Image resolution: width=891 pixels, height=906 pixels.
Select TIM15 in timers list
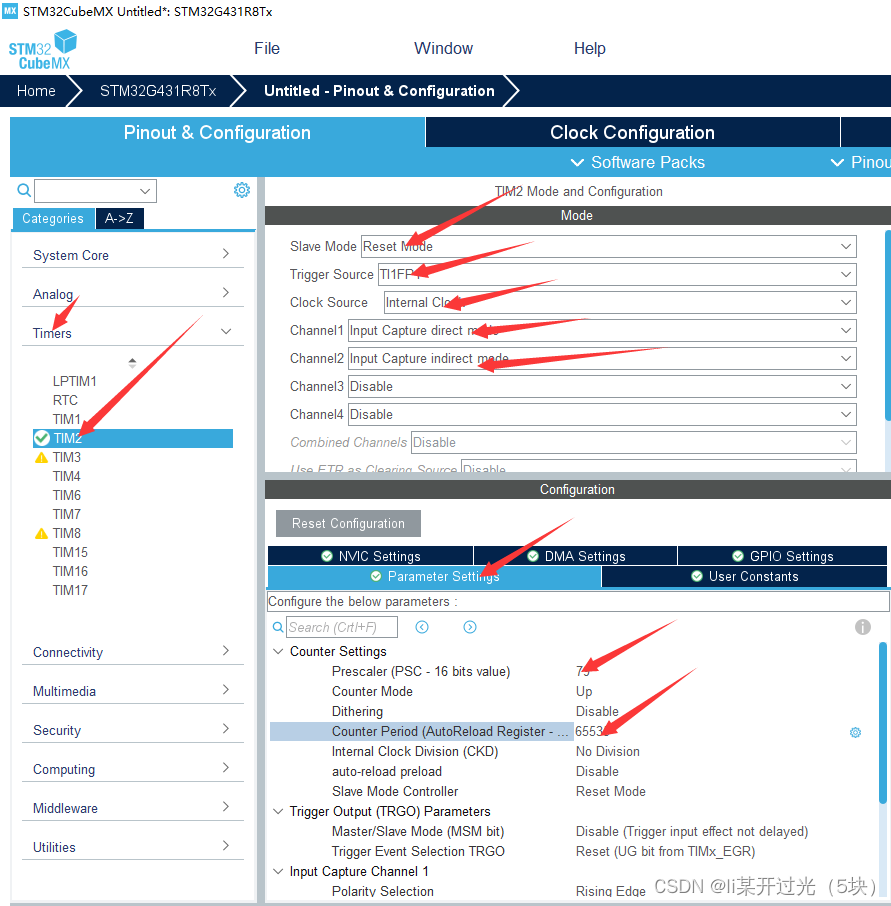click(x=70, y=552)
